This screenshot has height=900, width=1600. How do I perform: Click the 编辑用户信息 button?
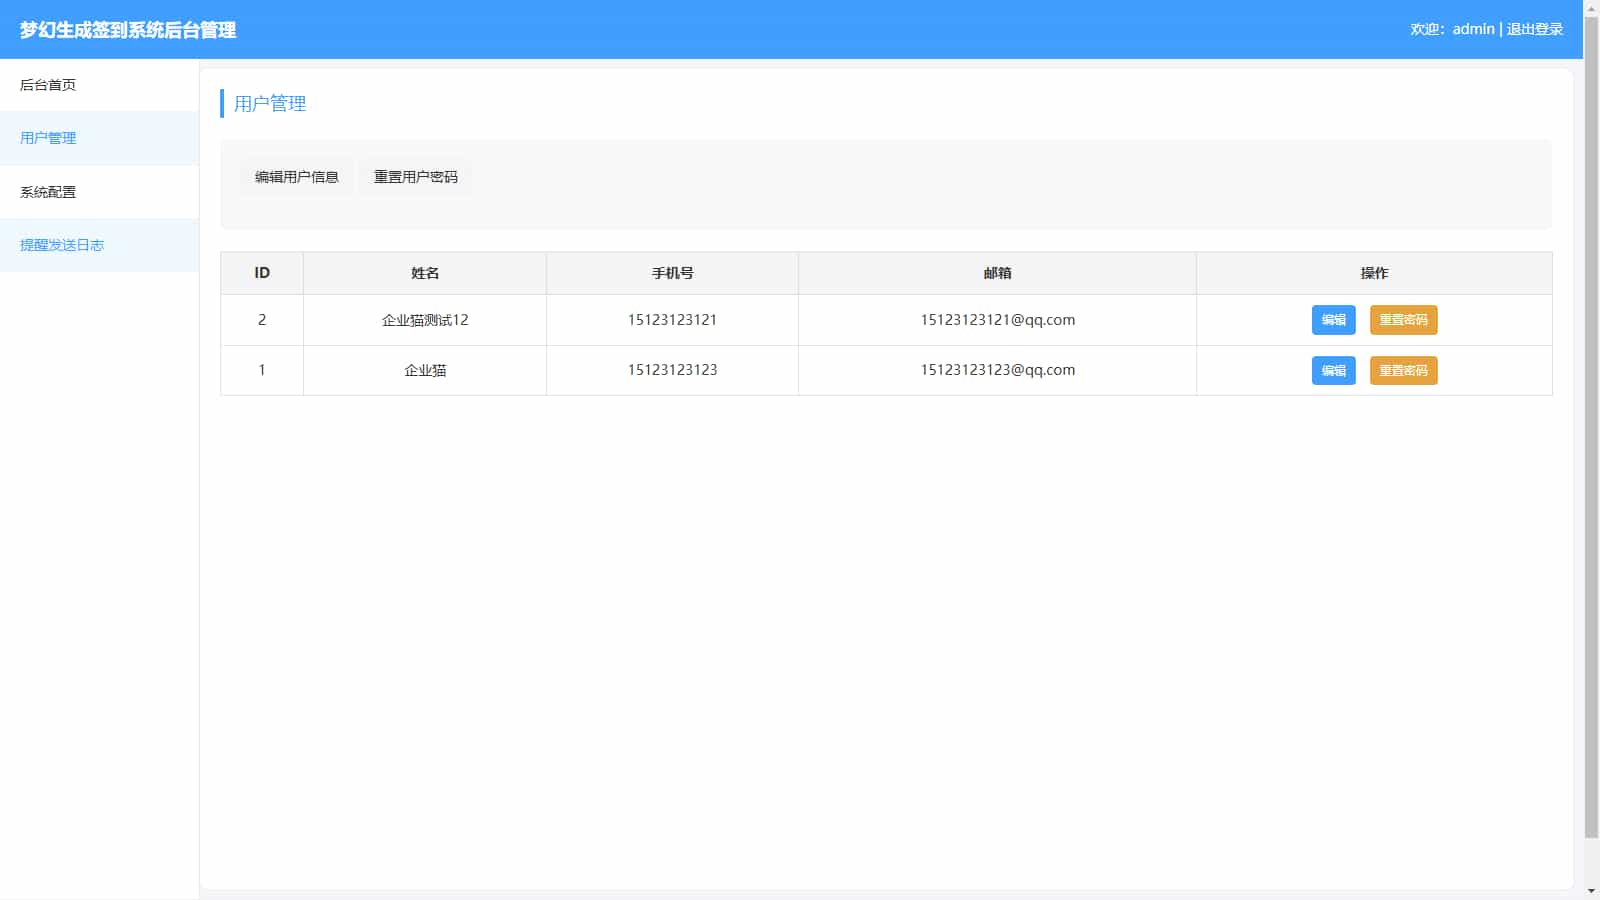pyautogui.click(x=296, y=177)
